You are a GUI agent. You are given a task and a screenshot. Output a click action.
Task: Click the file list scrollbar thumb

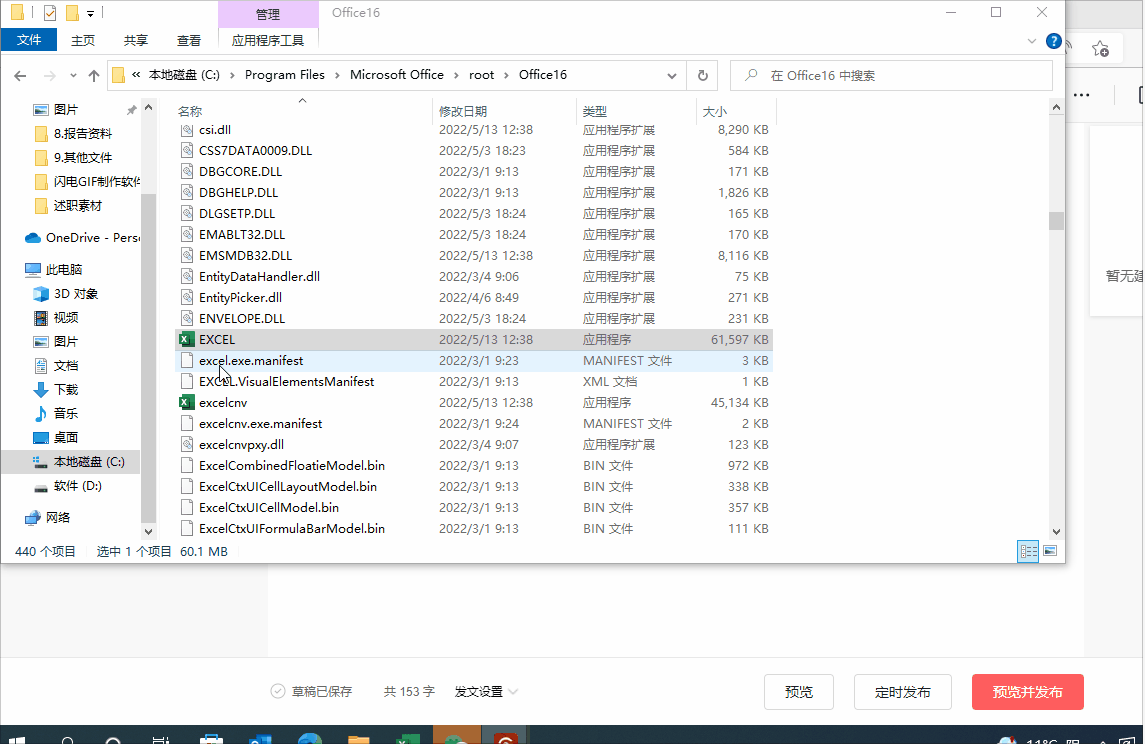tap(1056, 220)
